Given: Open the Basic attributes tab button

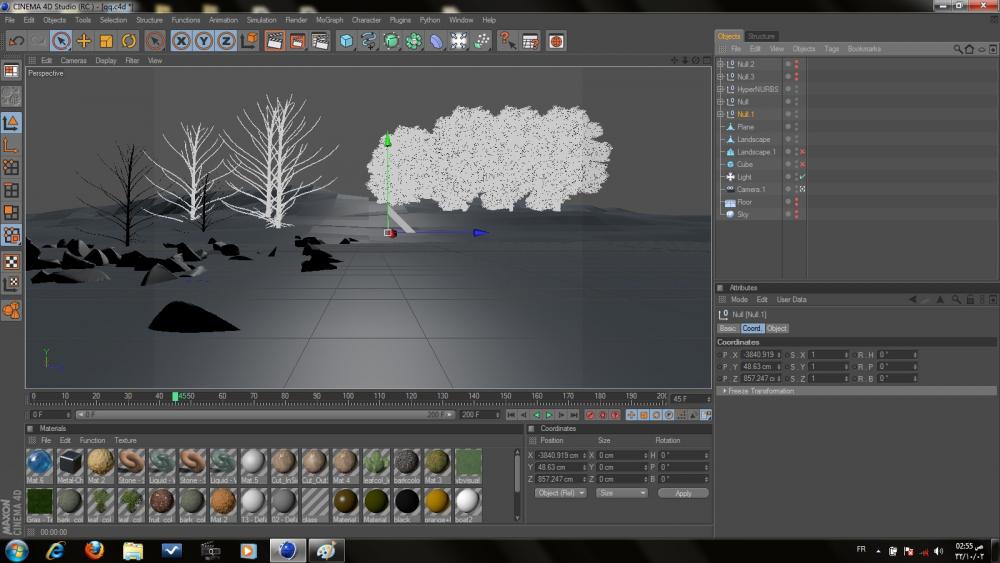Looking at the screenshot, I should pos(728,328).
